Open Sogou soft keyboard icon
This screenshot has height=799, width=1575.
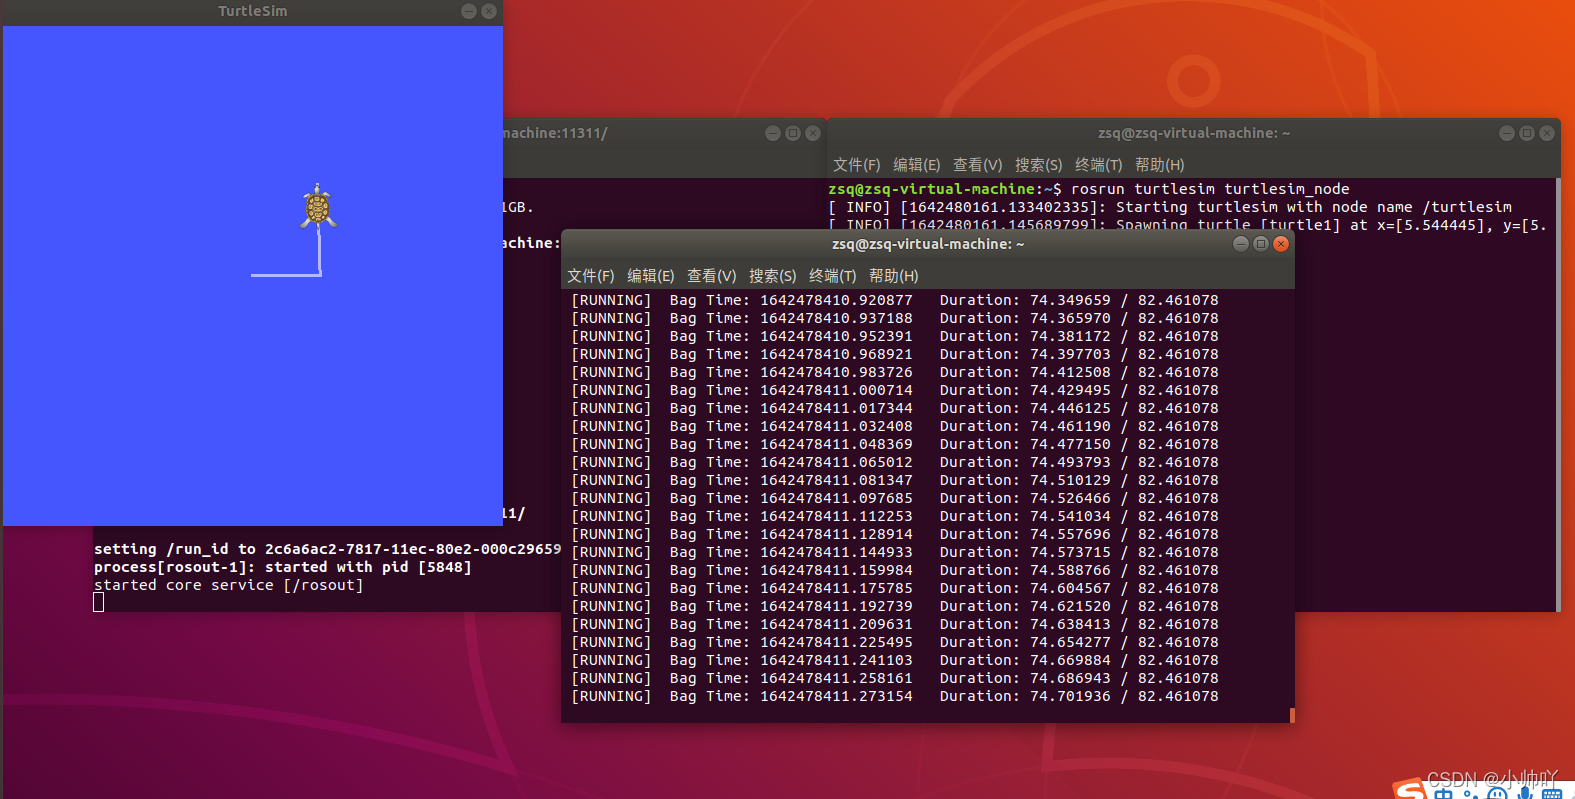[1551, 794]
